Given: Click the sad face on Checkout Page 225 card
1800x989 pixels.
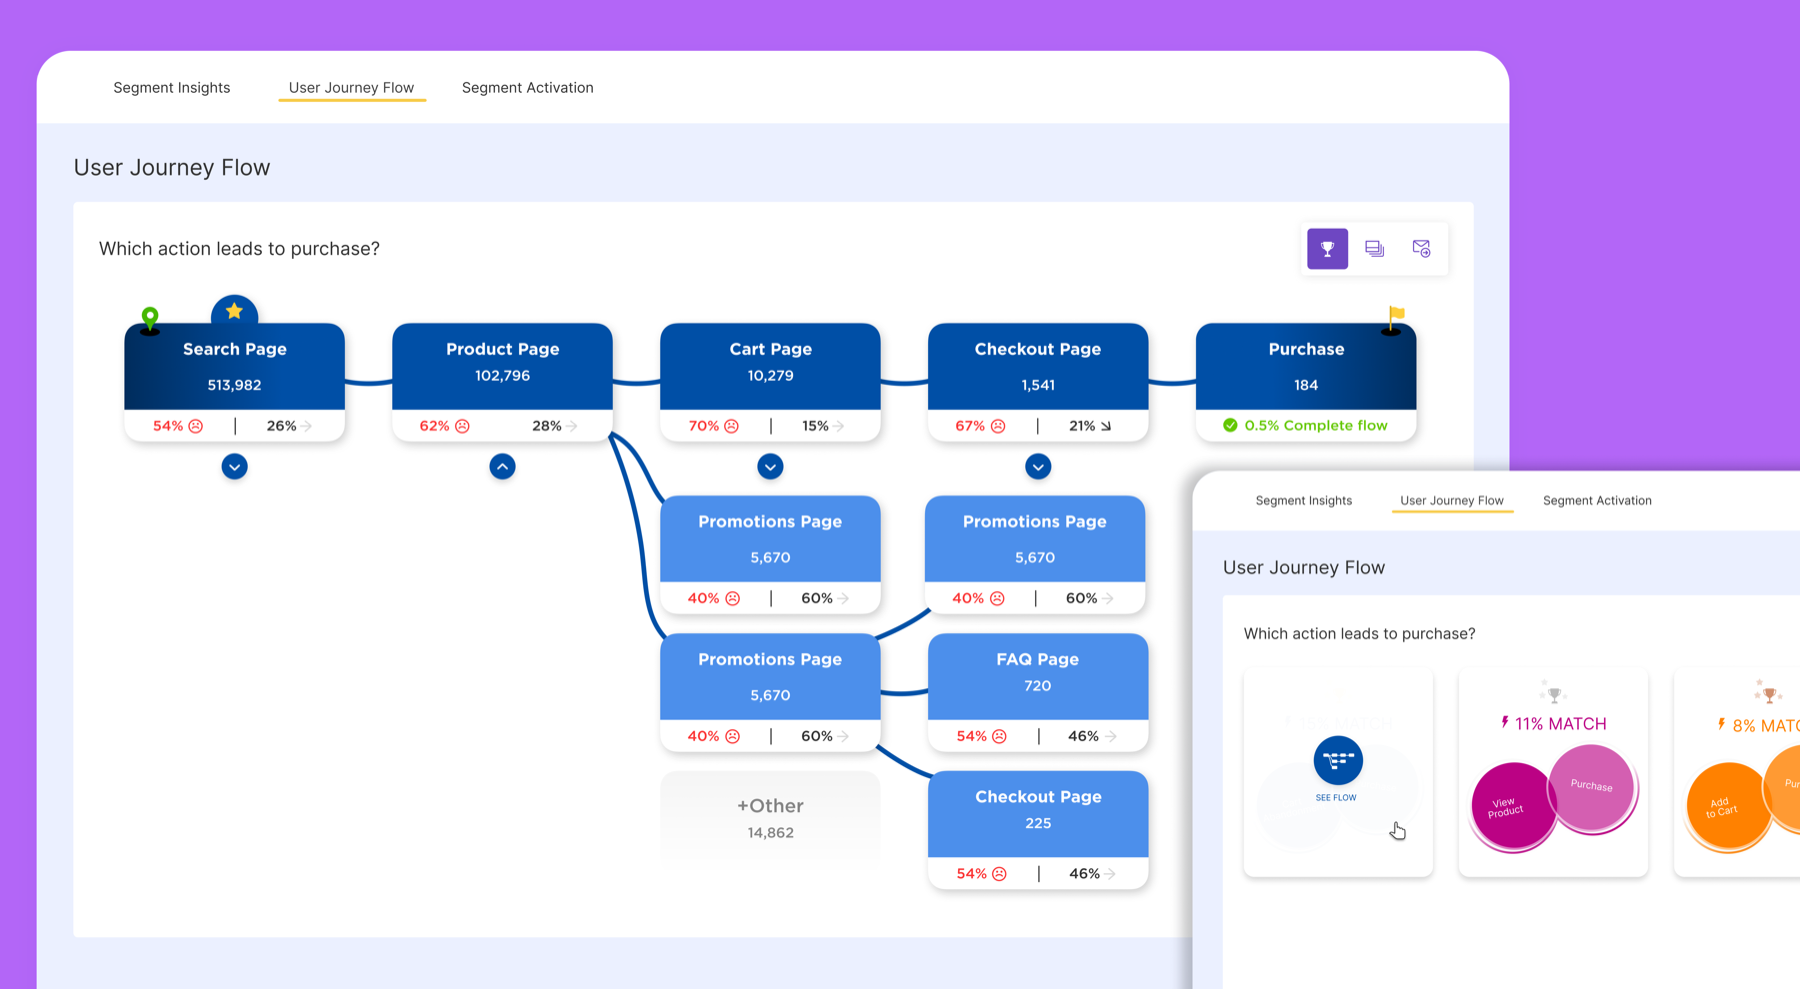Looking at the screenshot, I should point(999,874).
